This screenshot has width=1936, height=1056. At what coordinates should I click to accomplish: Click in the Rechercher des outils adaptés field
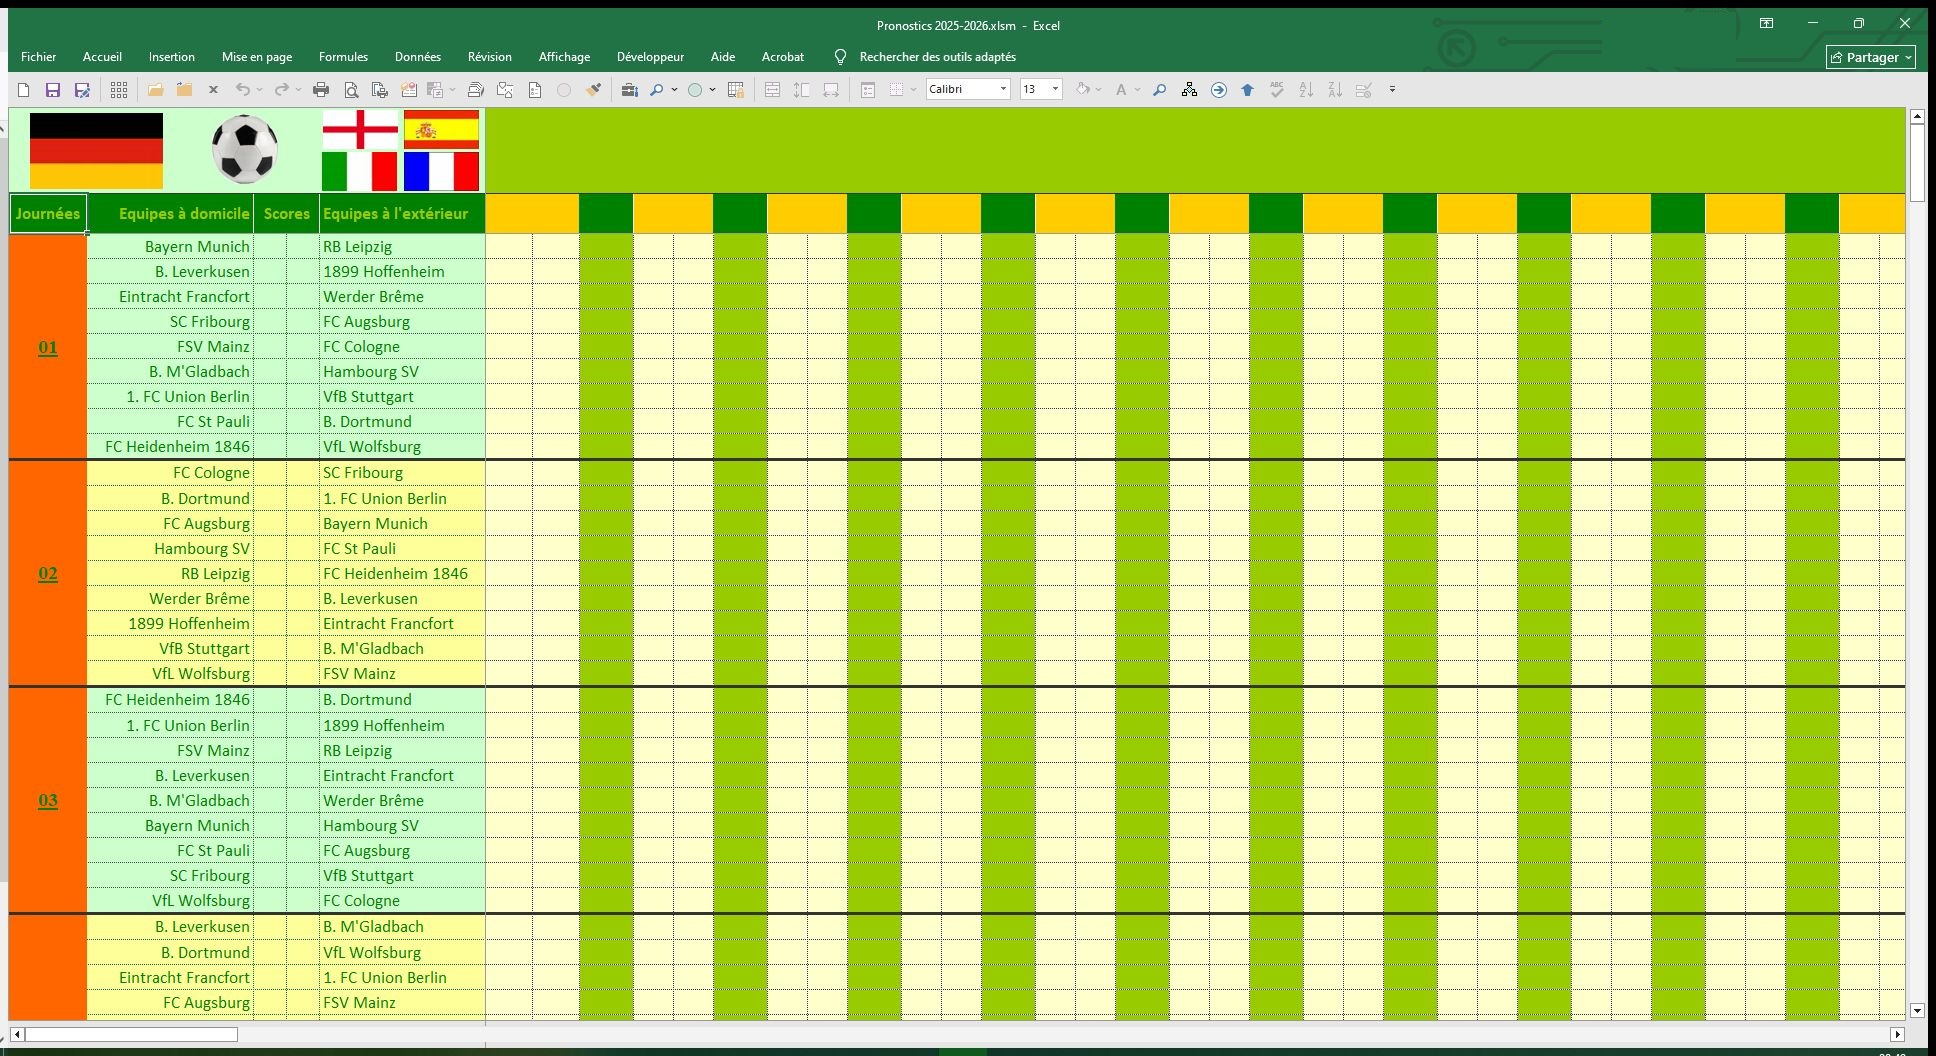tap(937, 57)
